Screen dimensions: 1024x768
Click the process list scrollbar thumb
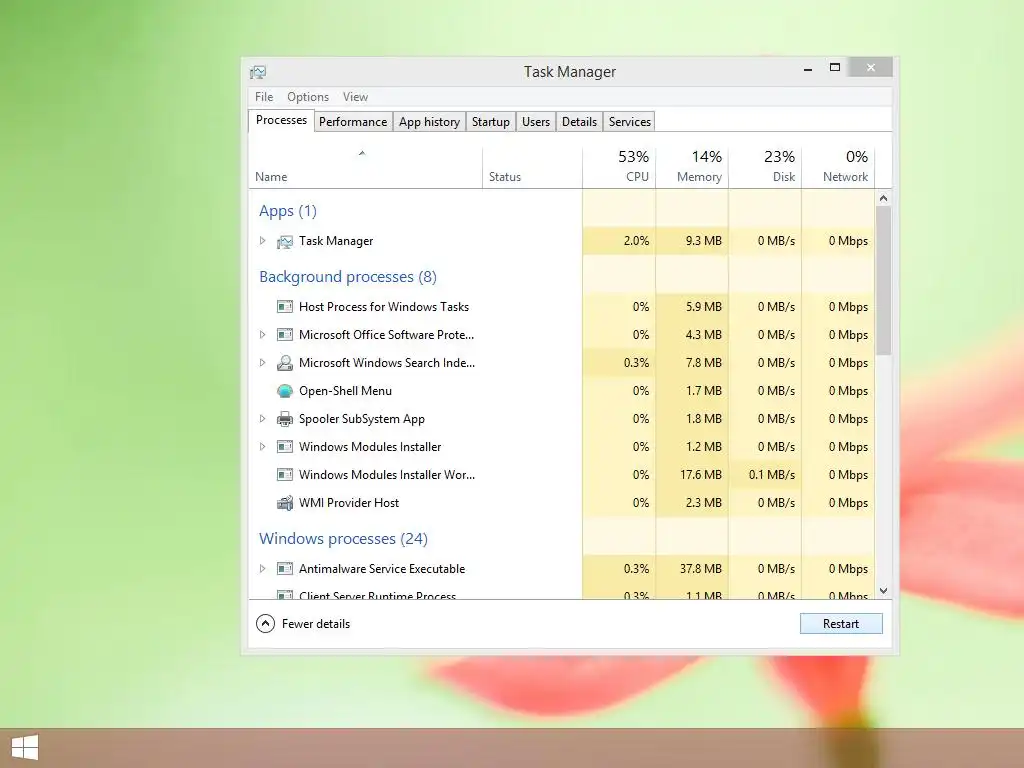[x=884, y=281]
